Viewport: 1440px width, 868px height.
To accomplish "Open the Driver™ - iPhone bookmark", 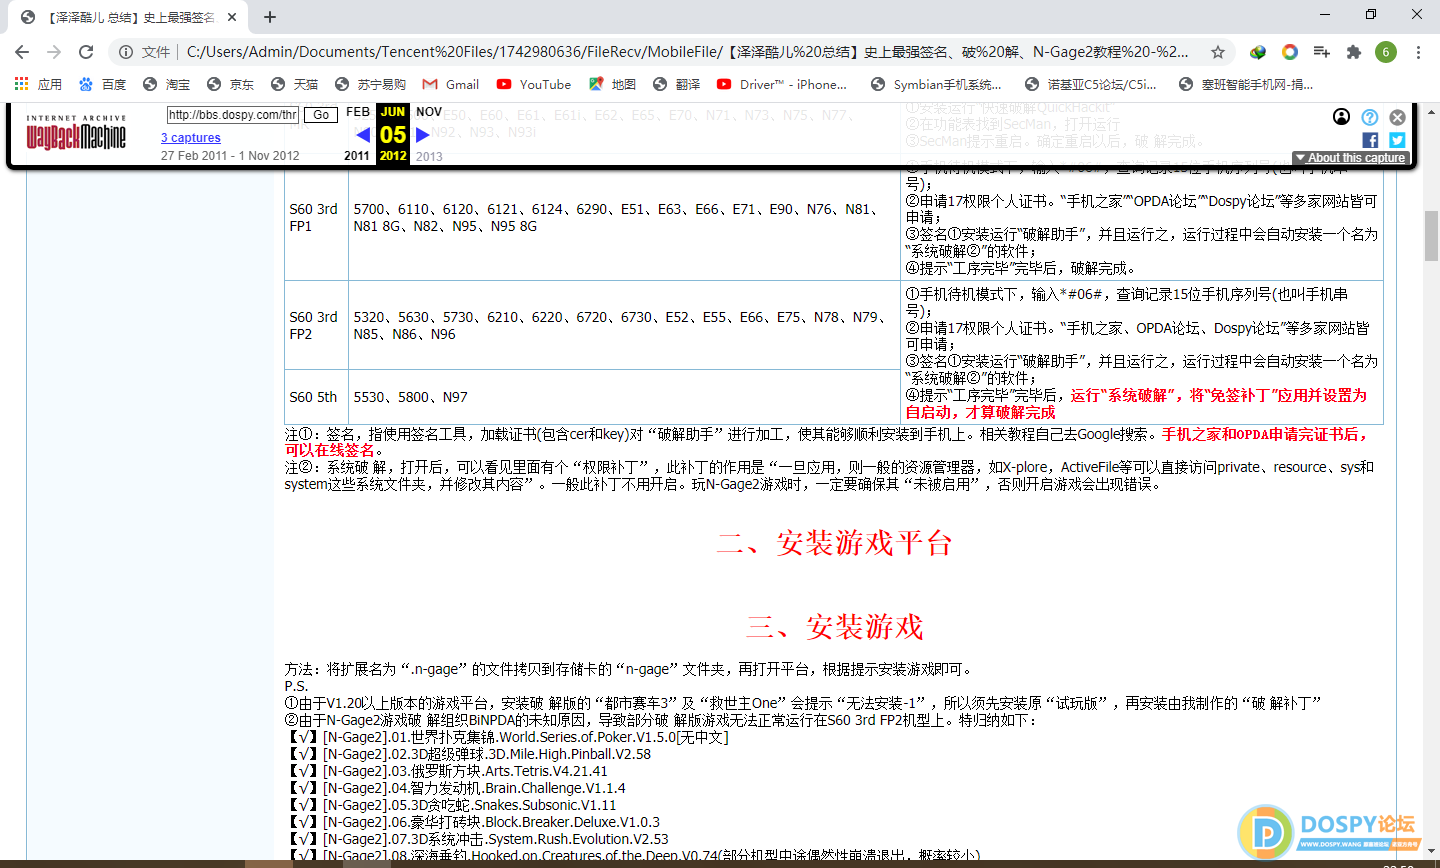I will (782, 84).
